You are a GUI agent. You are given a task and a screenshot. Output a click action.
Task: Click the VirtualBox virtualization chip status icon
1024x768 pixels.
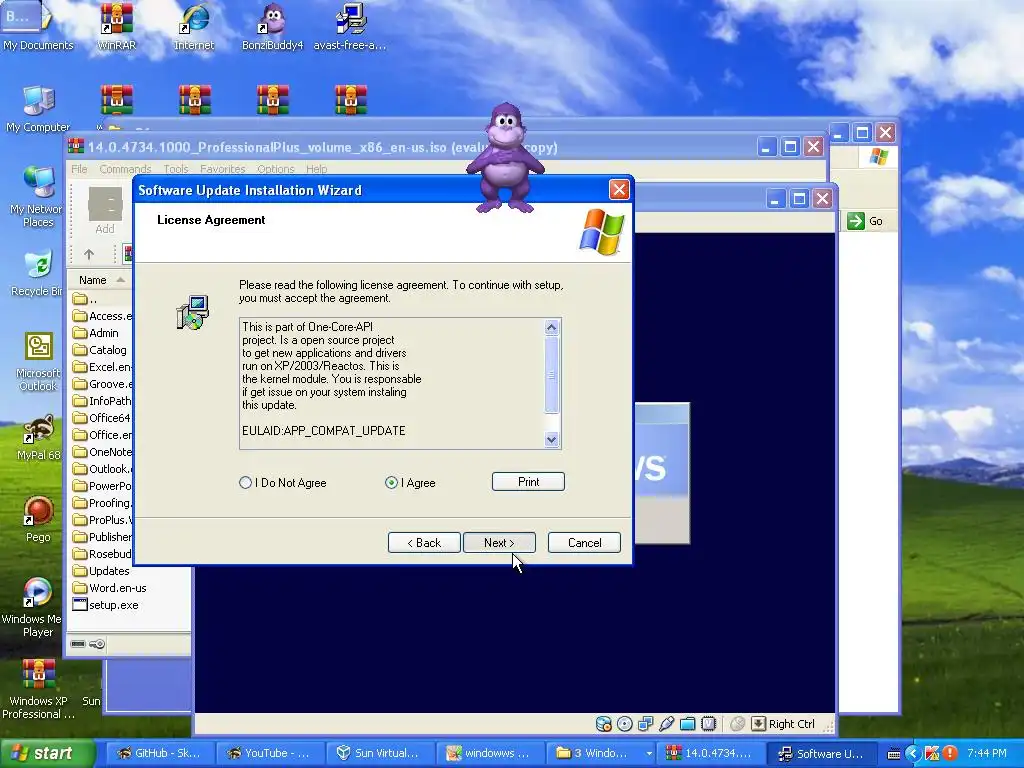709,724
